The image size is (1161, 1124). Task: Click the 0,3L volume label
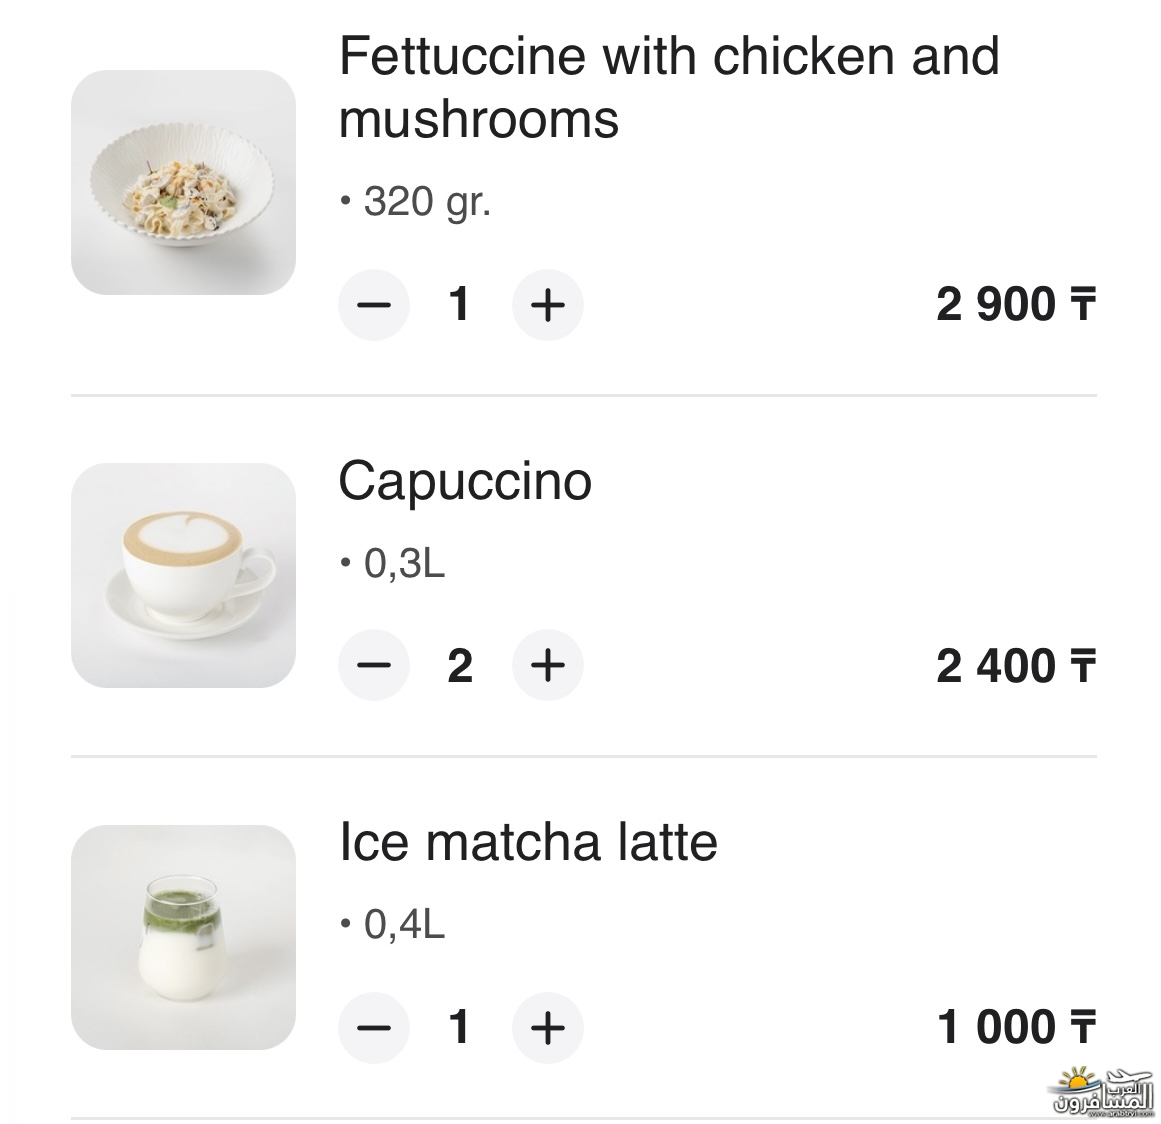click(404, 564)
